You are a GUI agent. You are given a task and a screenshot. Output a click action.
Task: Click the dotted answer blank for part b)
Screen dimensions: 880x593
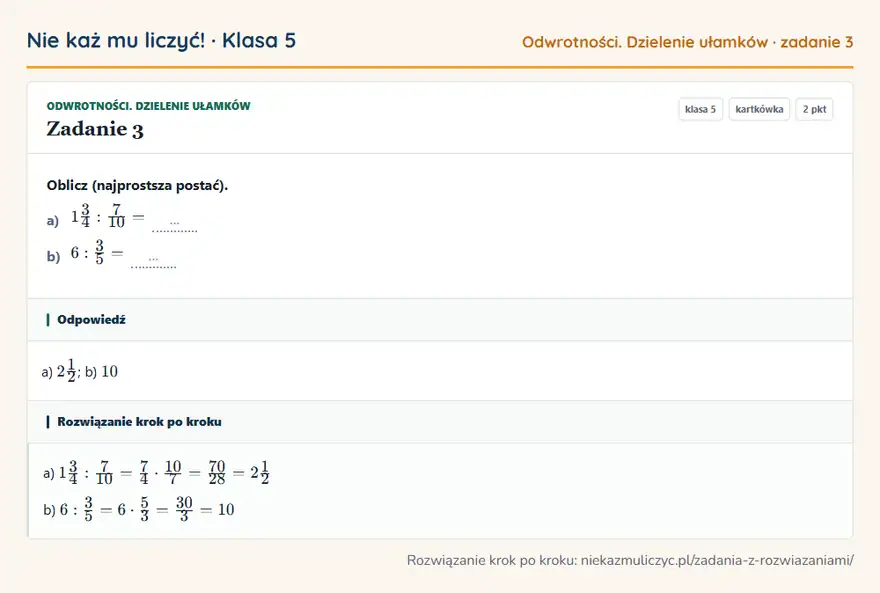coord(153,260)
